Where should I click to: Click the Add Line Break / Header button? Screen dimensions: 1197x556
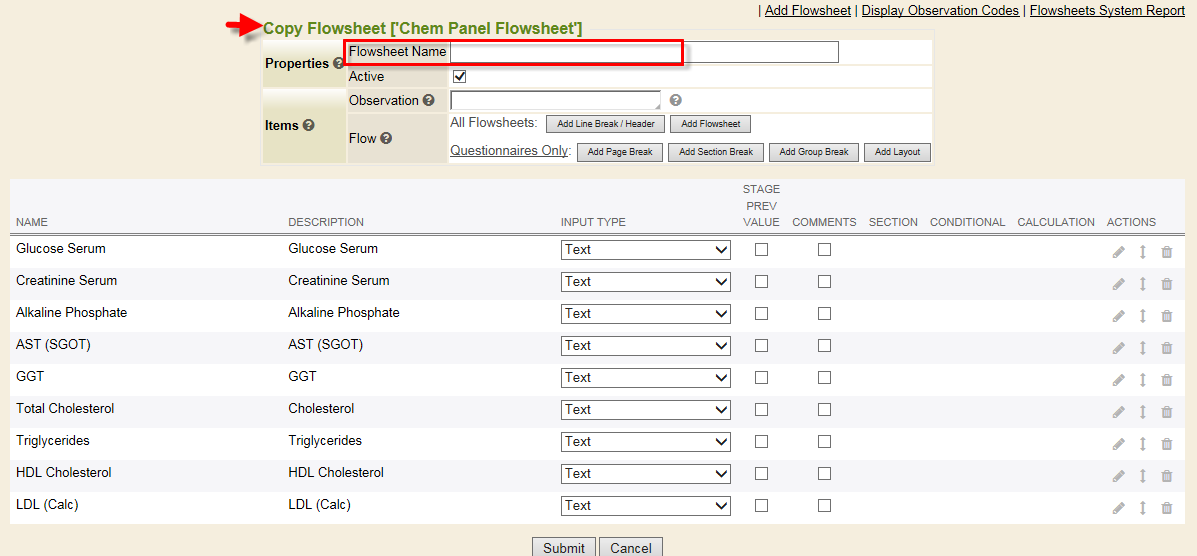coord(605,124)
